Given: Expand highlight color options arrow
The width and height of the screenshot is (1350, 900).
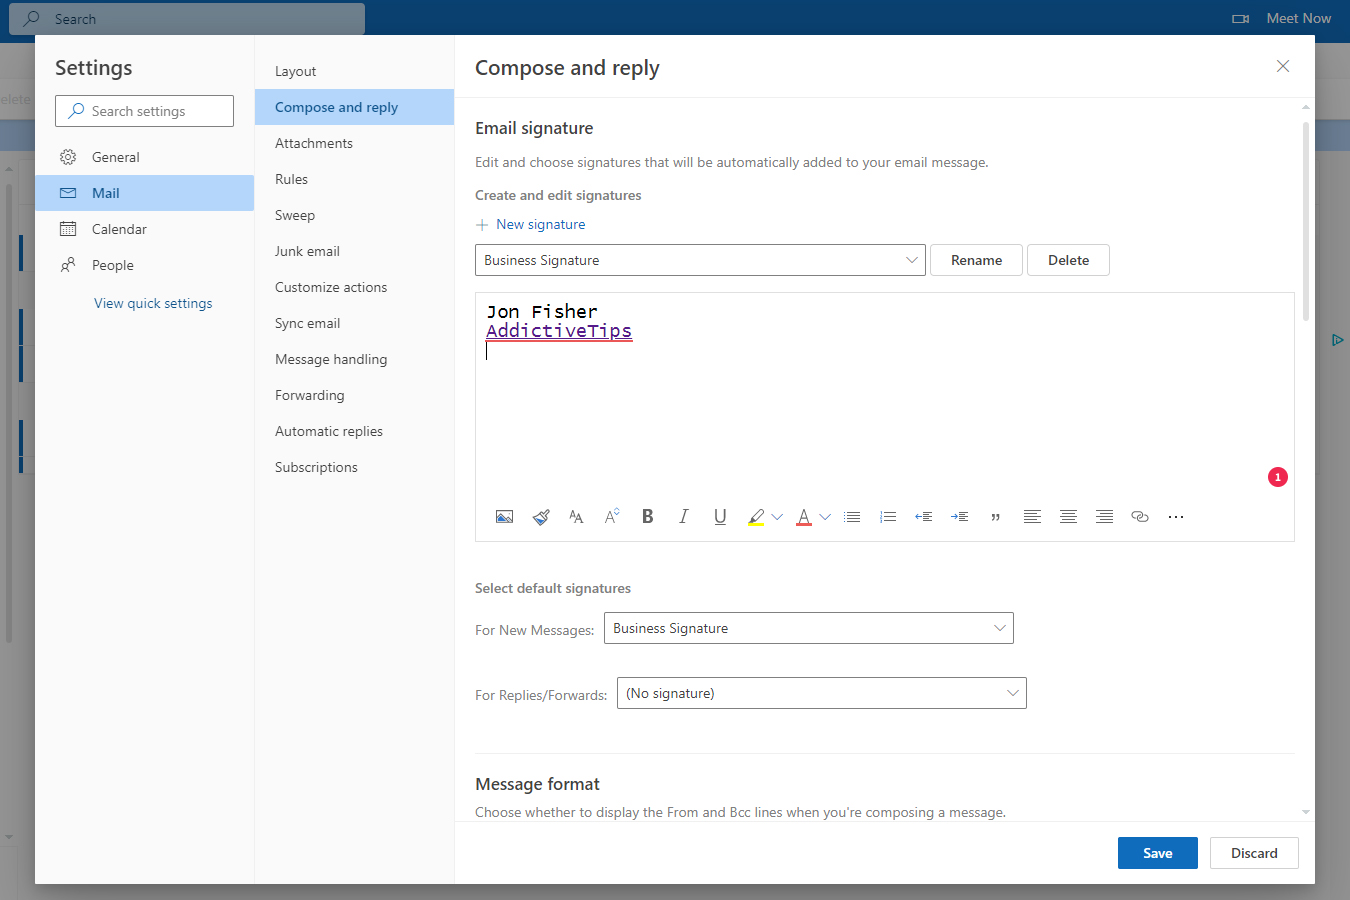Looking at the screenshot, I should [777, 517].
